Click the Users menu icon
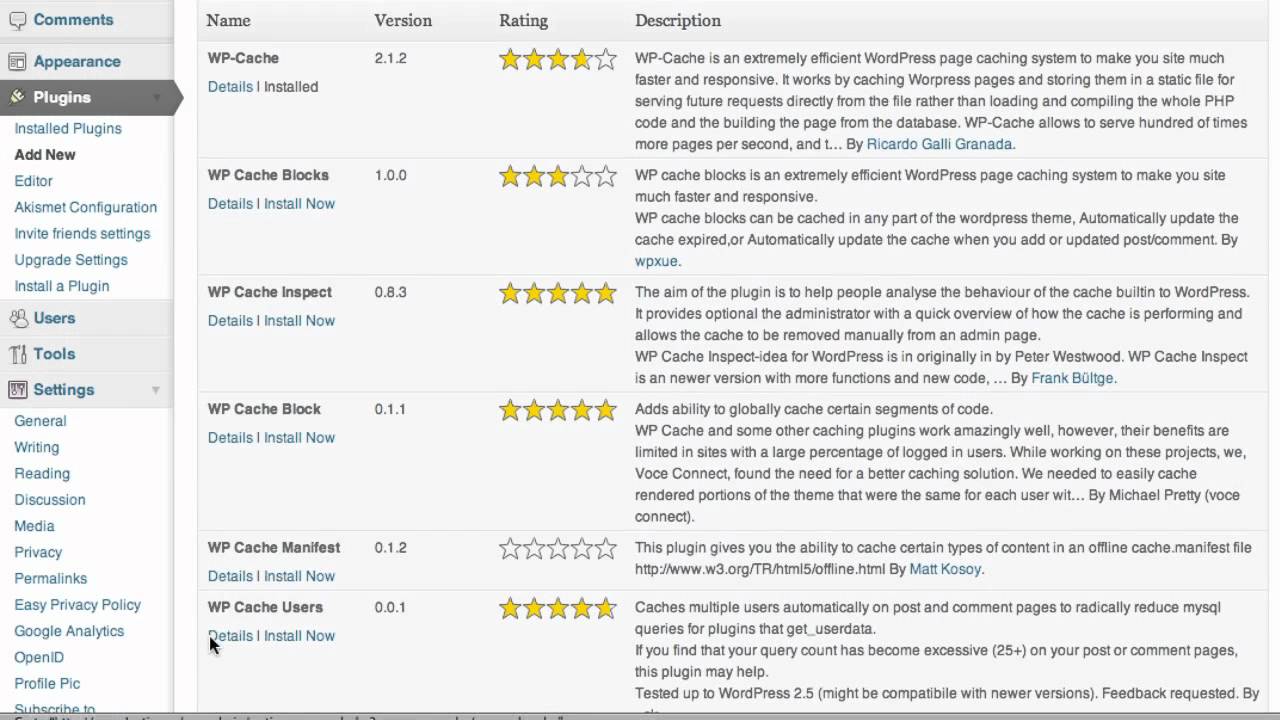 click(x=17, y=318)
